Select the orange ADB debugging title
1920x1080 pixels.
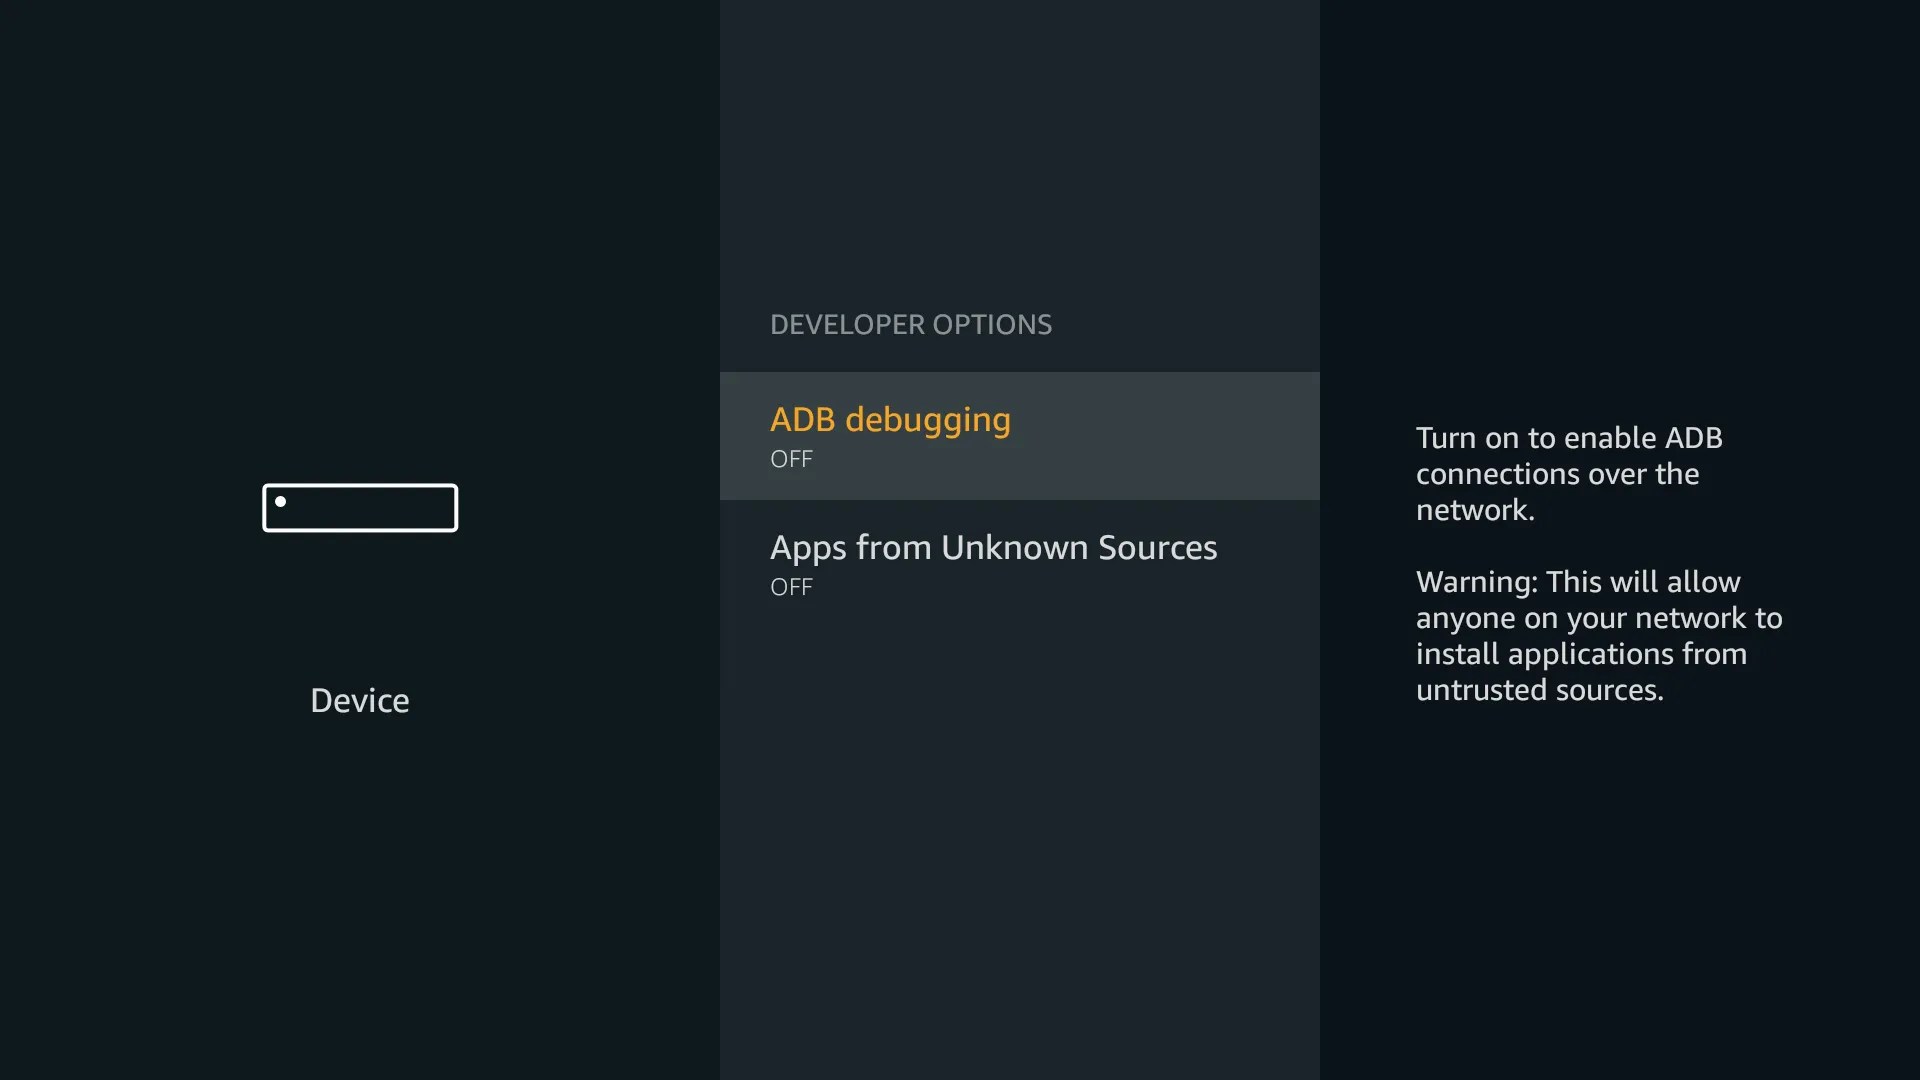click(x=889, y=420)
